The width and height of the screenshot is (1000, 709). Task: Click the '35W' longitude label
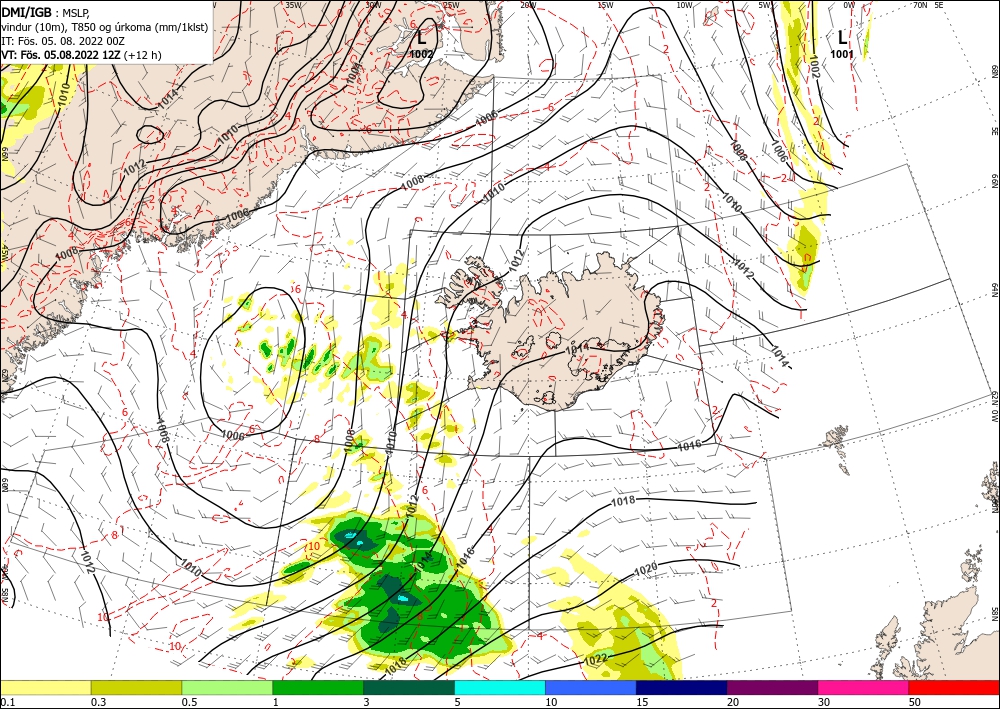(x=293, y=5)
